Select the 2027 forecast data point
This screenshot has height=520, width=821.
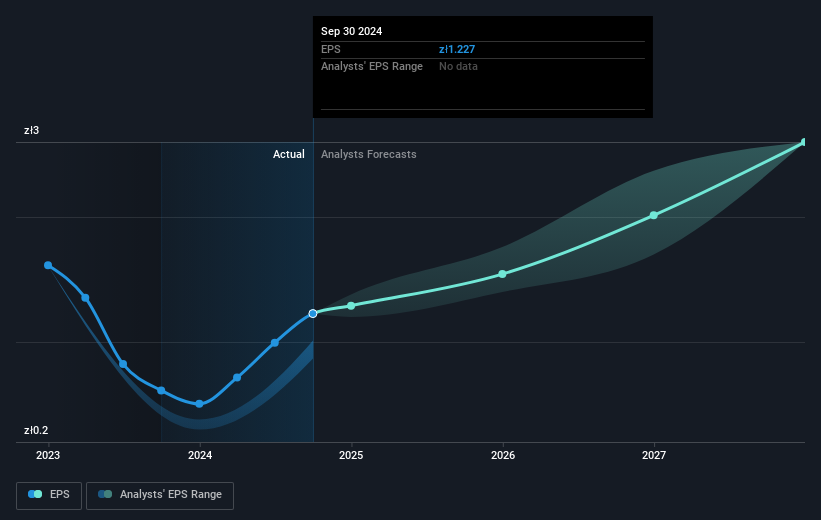click(653, 215)
